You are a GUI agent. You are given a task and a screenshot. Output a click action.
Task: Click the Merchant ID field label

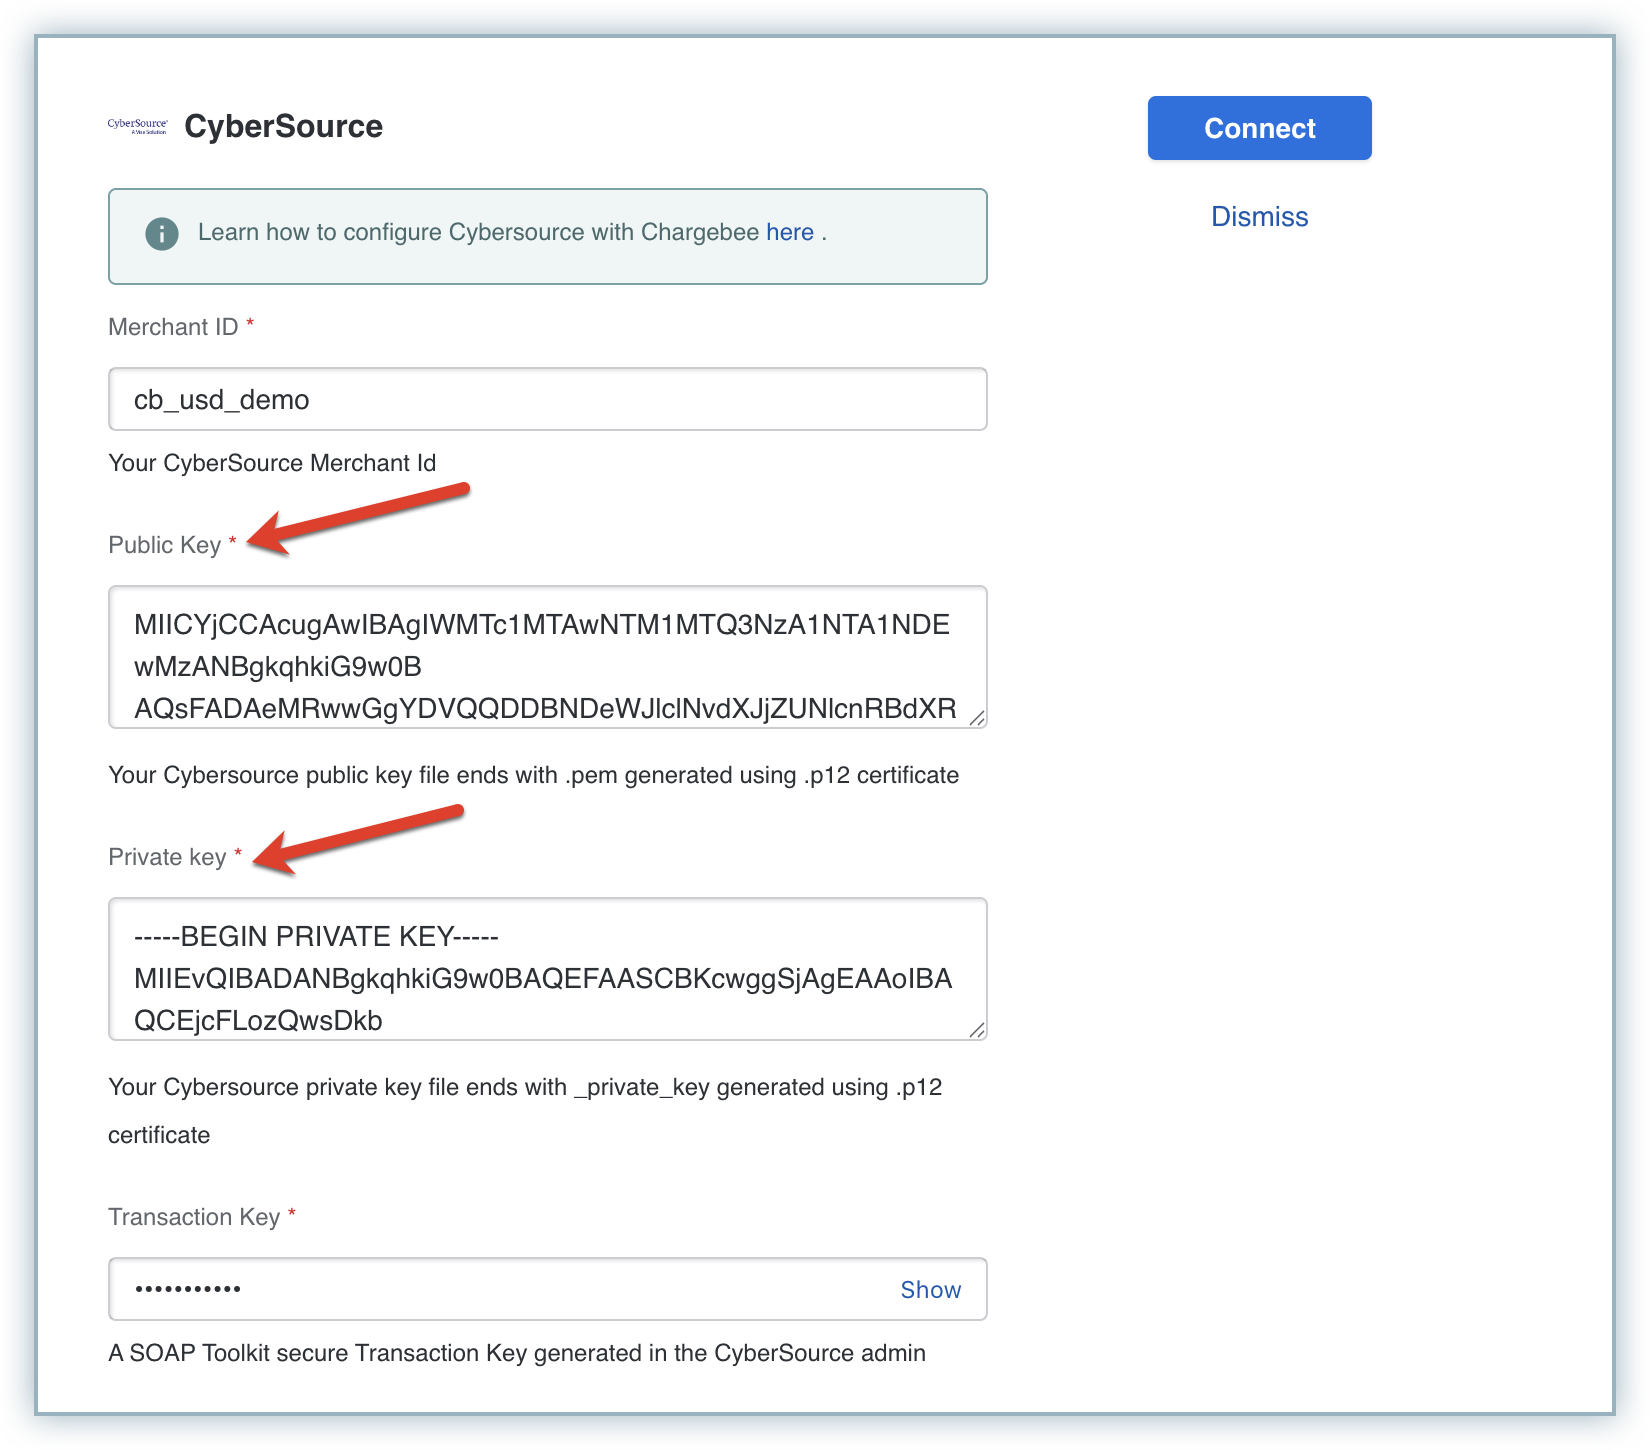tap(173, 327)
